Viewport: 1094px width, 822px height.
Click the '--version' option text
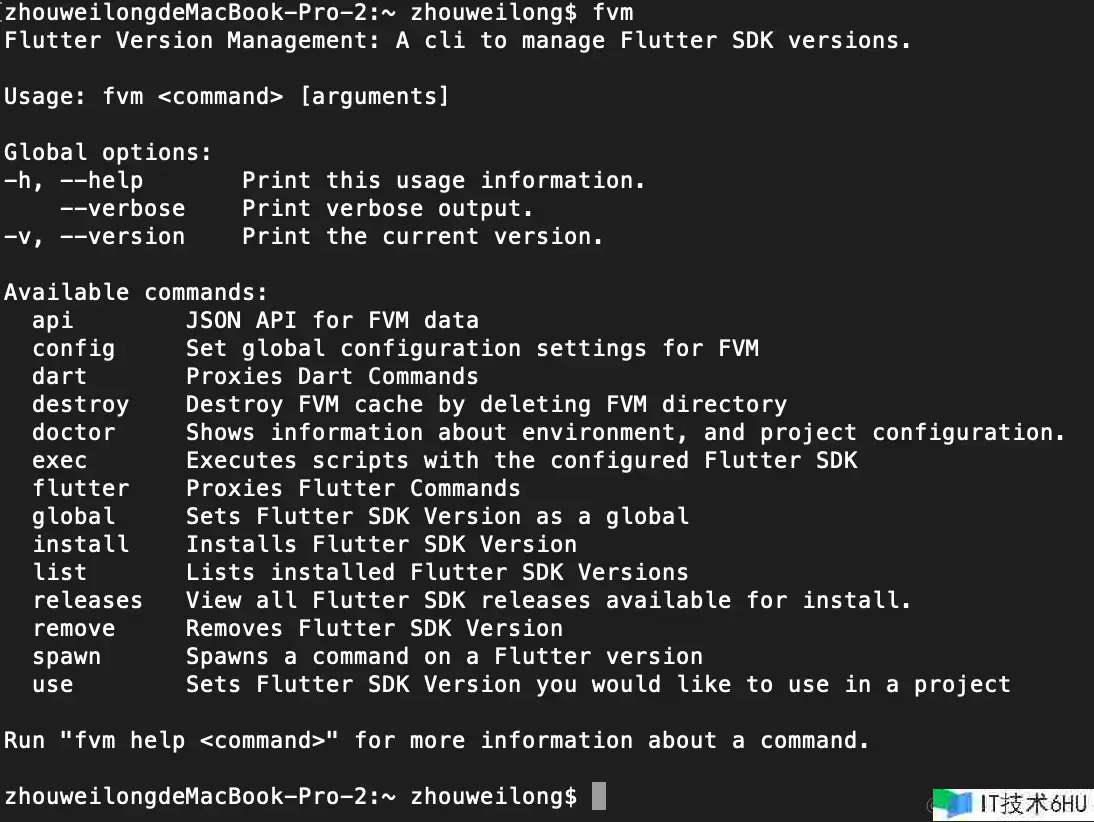pyautogui.click(x=123, y=236)
